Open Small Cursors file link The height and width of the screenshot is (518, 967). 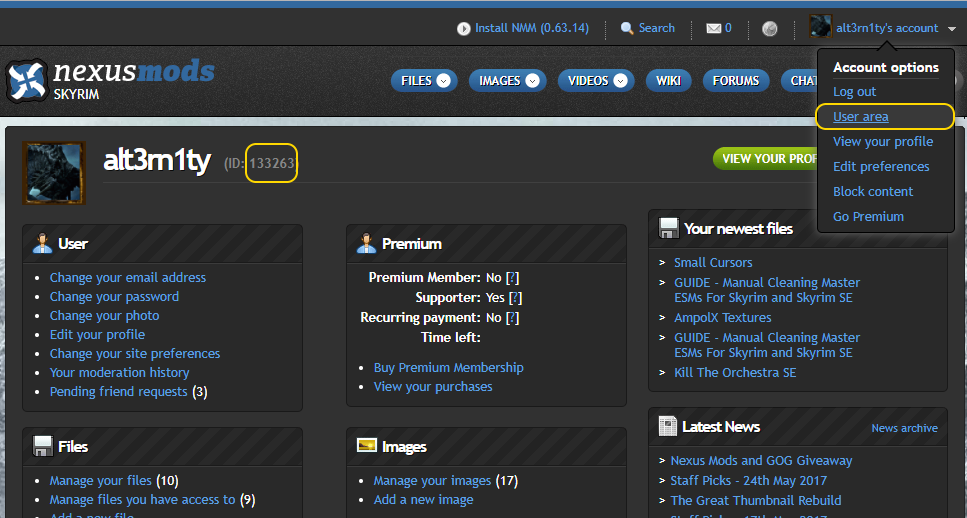tap(713, 263)
